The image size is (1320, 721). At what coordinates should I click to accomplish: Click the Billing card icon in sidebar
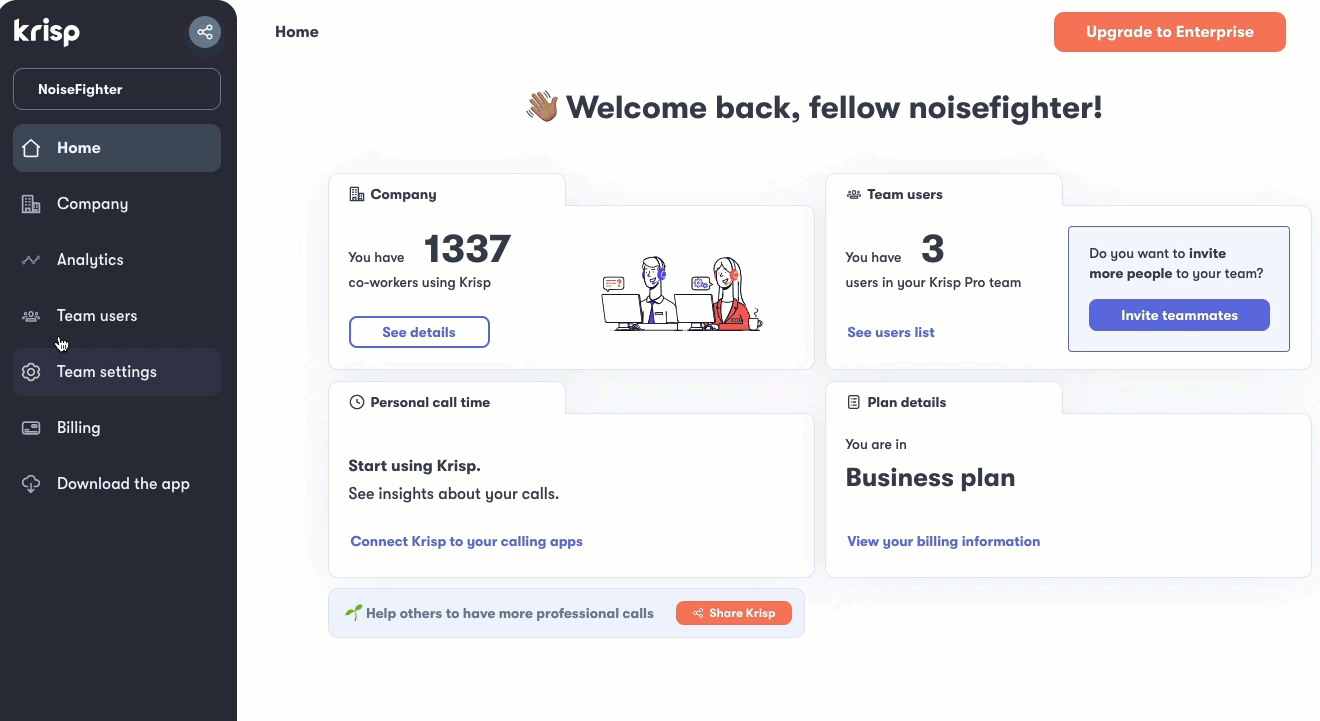click(x=31, y=427)
